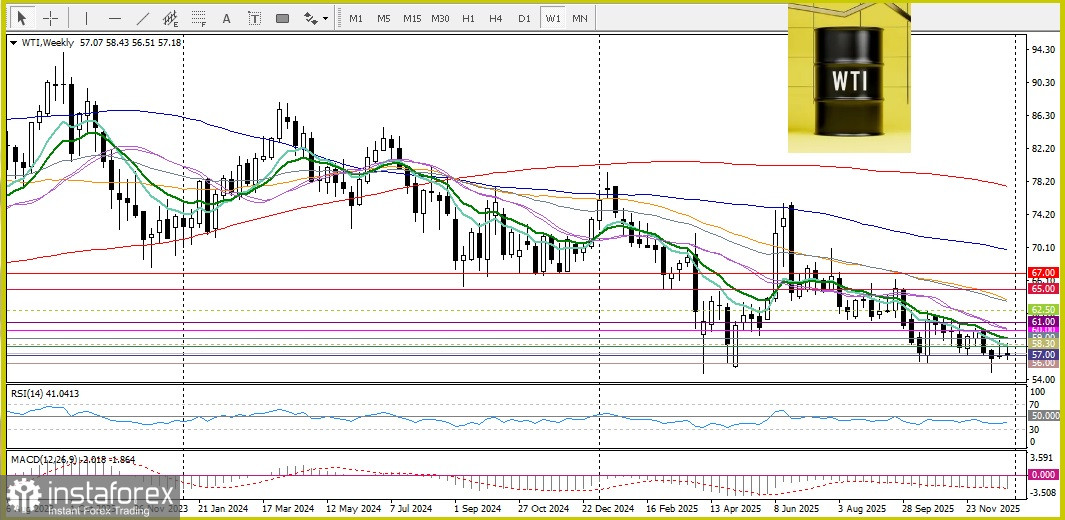Select the W1 weekly timeframe button
The height and width of the screenshot is (520, 1065).
pos(552,18)
